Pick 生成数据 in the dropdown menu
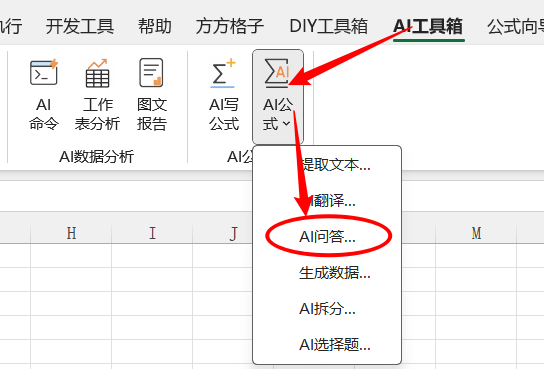The width and height of the screenshot is (544, 369). 328,273
